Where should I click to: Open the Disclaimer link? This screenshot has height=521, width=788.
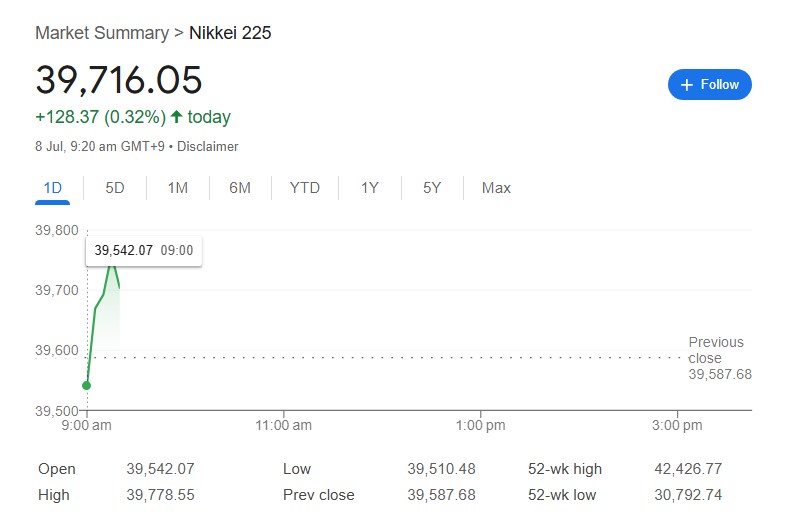[208, 147]
